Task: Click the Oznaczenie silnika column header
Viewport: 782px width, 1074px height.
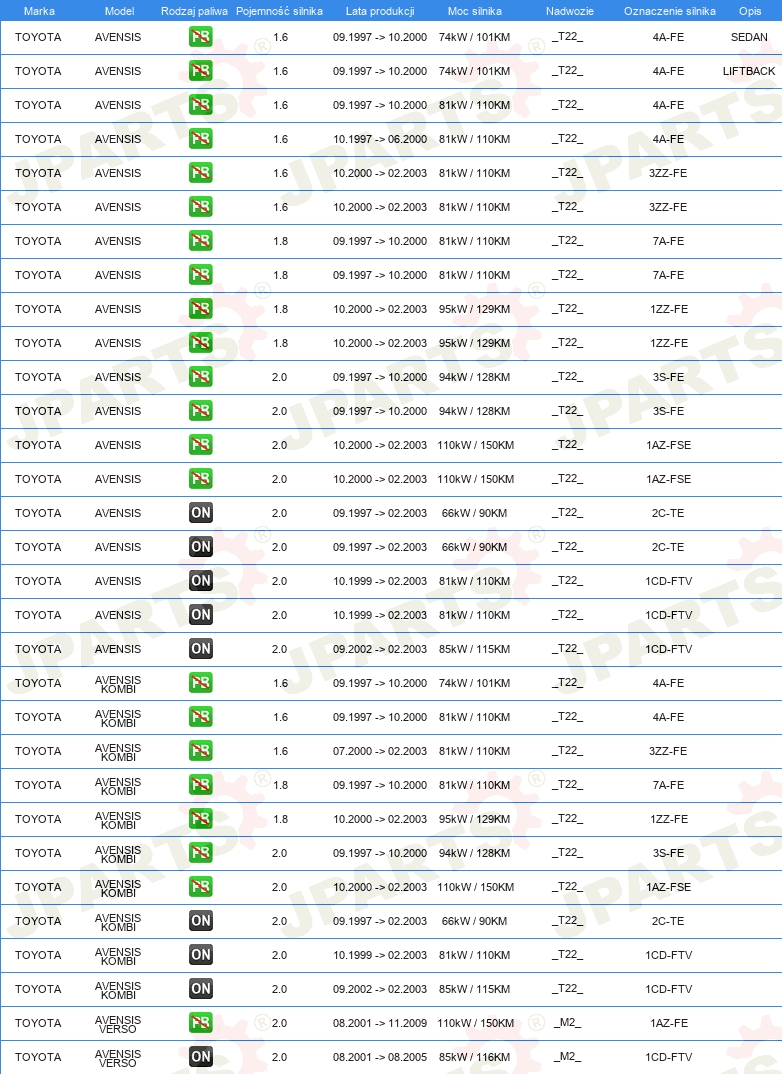Action: pyautogui.click(x=670, y=11)
